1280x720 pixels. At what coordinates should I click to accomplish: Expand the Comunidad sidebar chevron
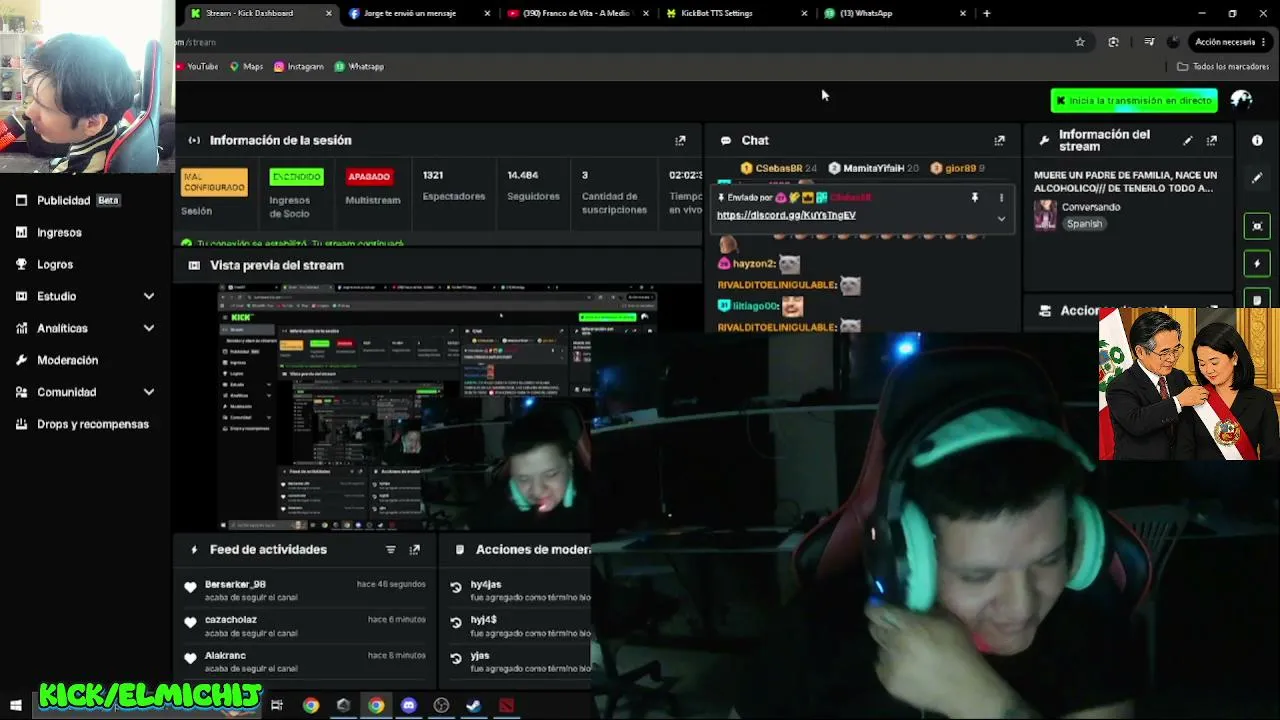[149, 392]
